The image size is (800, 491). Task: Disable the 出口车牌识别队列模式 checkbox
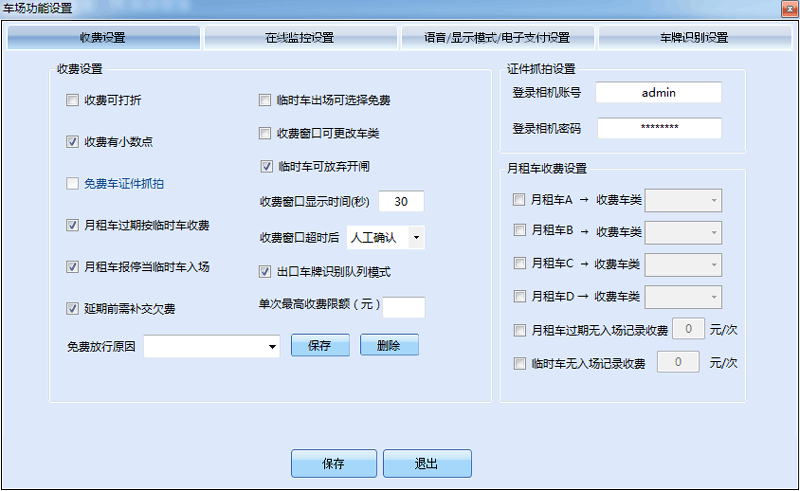click(265, 271)
